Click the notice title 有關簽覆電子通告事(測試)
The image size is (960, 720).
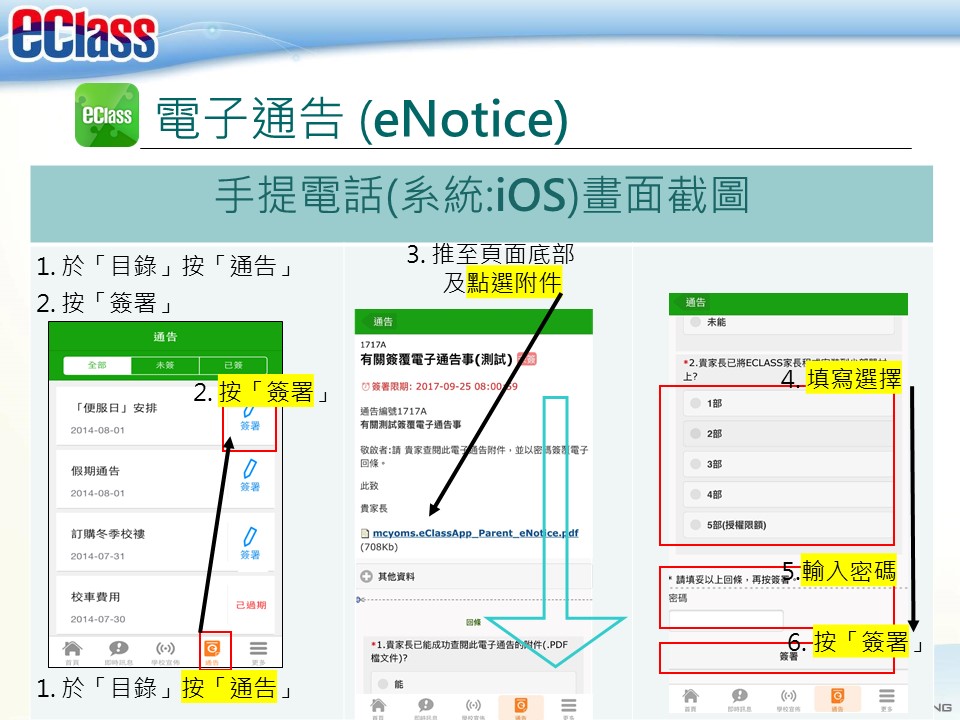(436, 359)
